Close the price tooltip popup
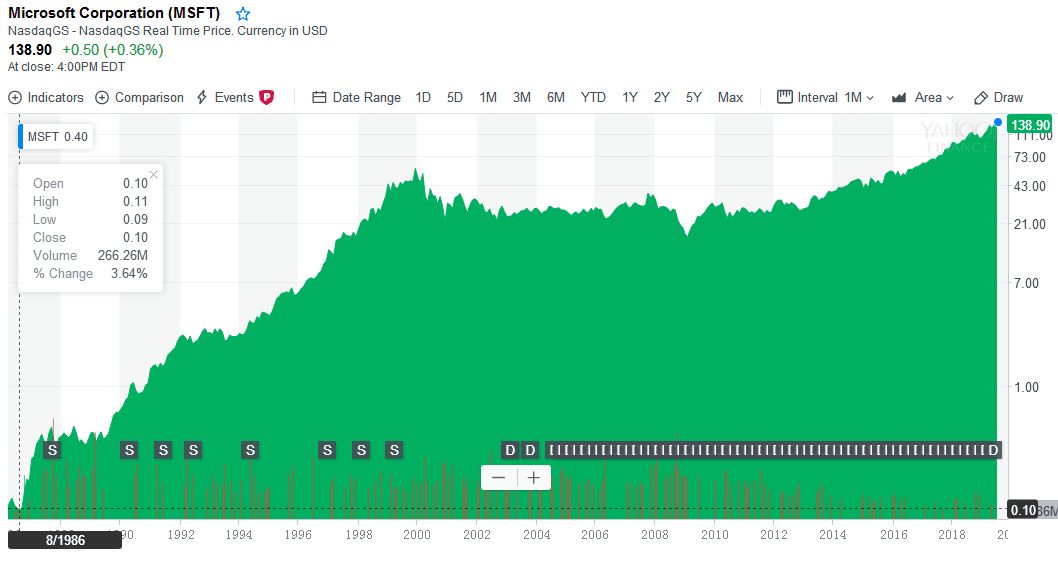 point(154,175)
